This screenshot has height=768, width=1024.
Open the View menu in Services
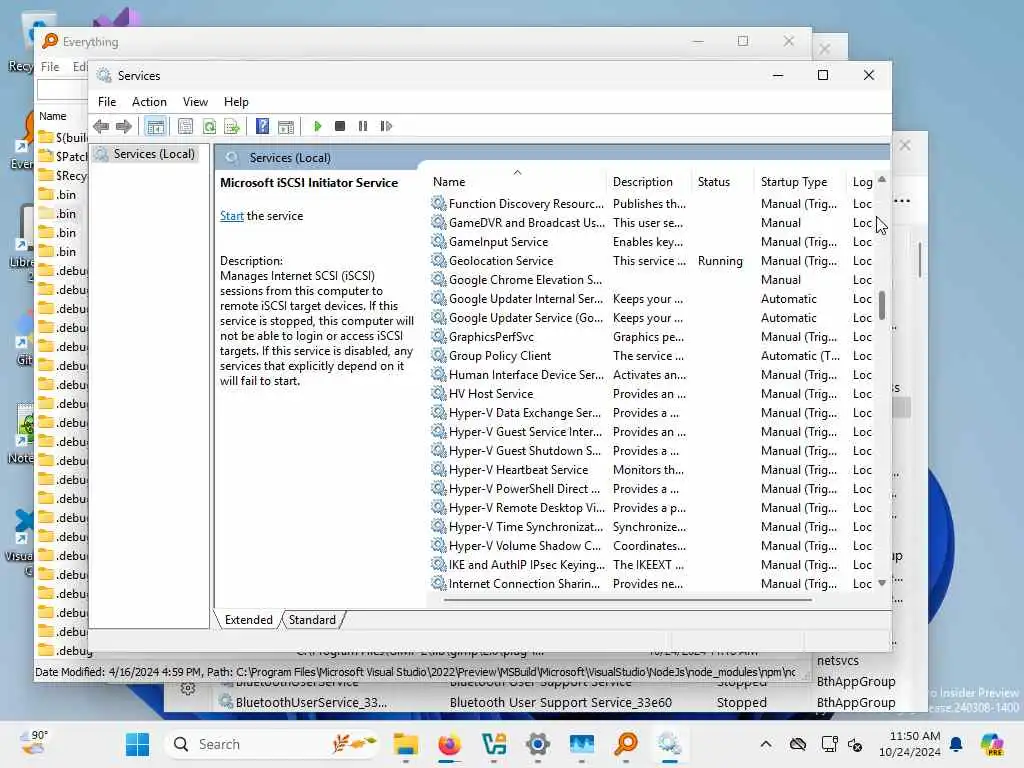[x=195, y=102]
